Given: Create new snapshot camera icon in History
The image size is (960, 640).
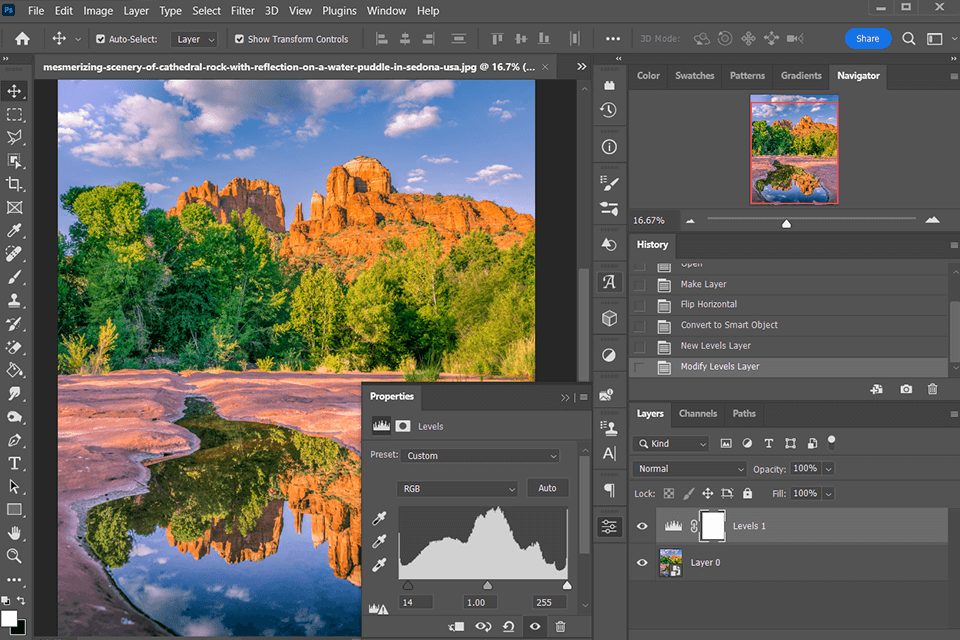Looking at the screenshot, I should 906,389.
